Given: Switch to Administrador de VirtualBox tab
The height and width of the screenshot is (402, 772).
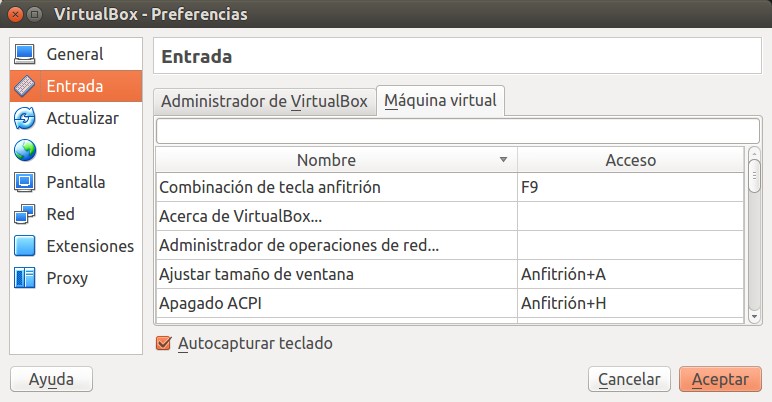Looking at the screenshot, I should pyautogui.click(x=264, y=102).
